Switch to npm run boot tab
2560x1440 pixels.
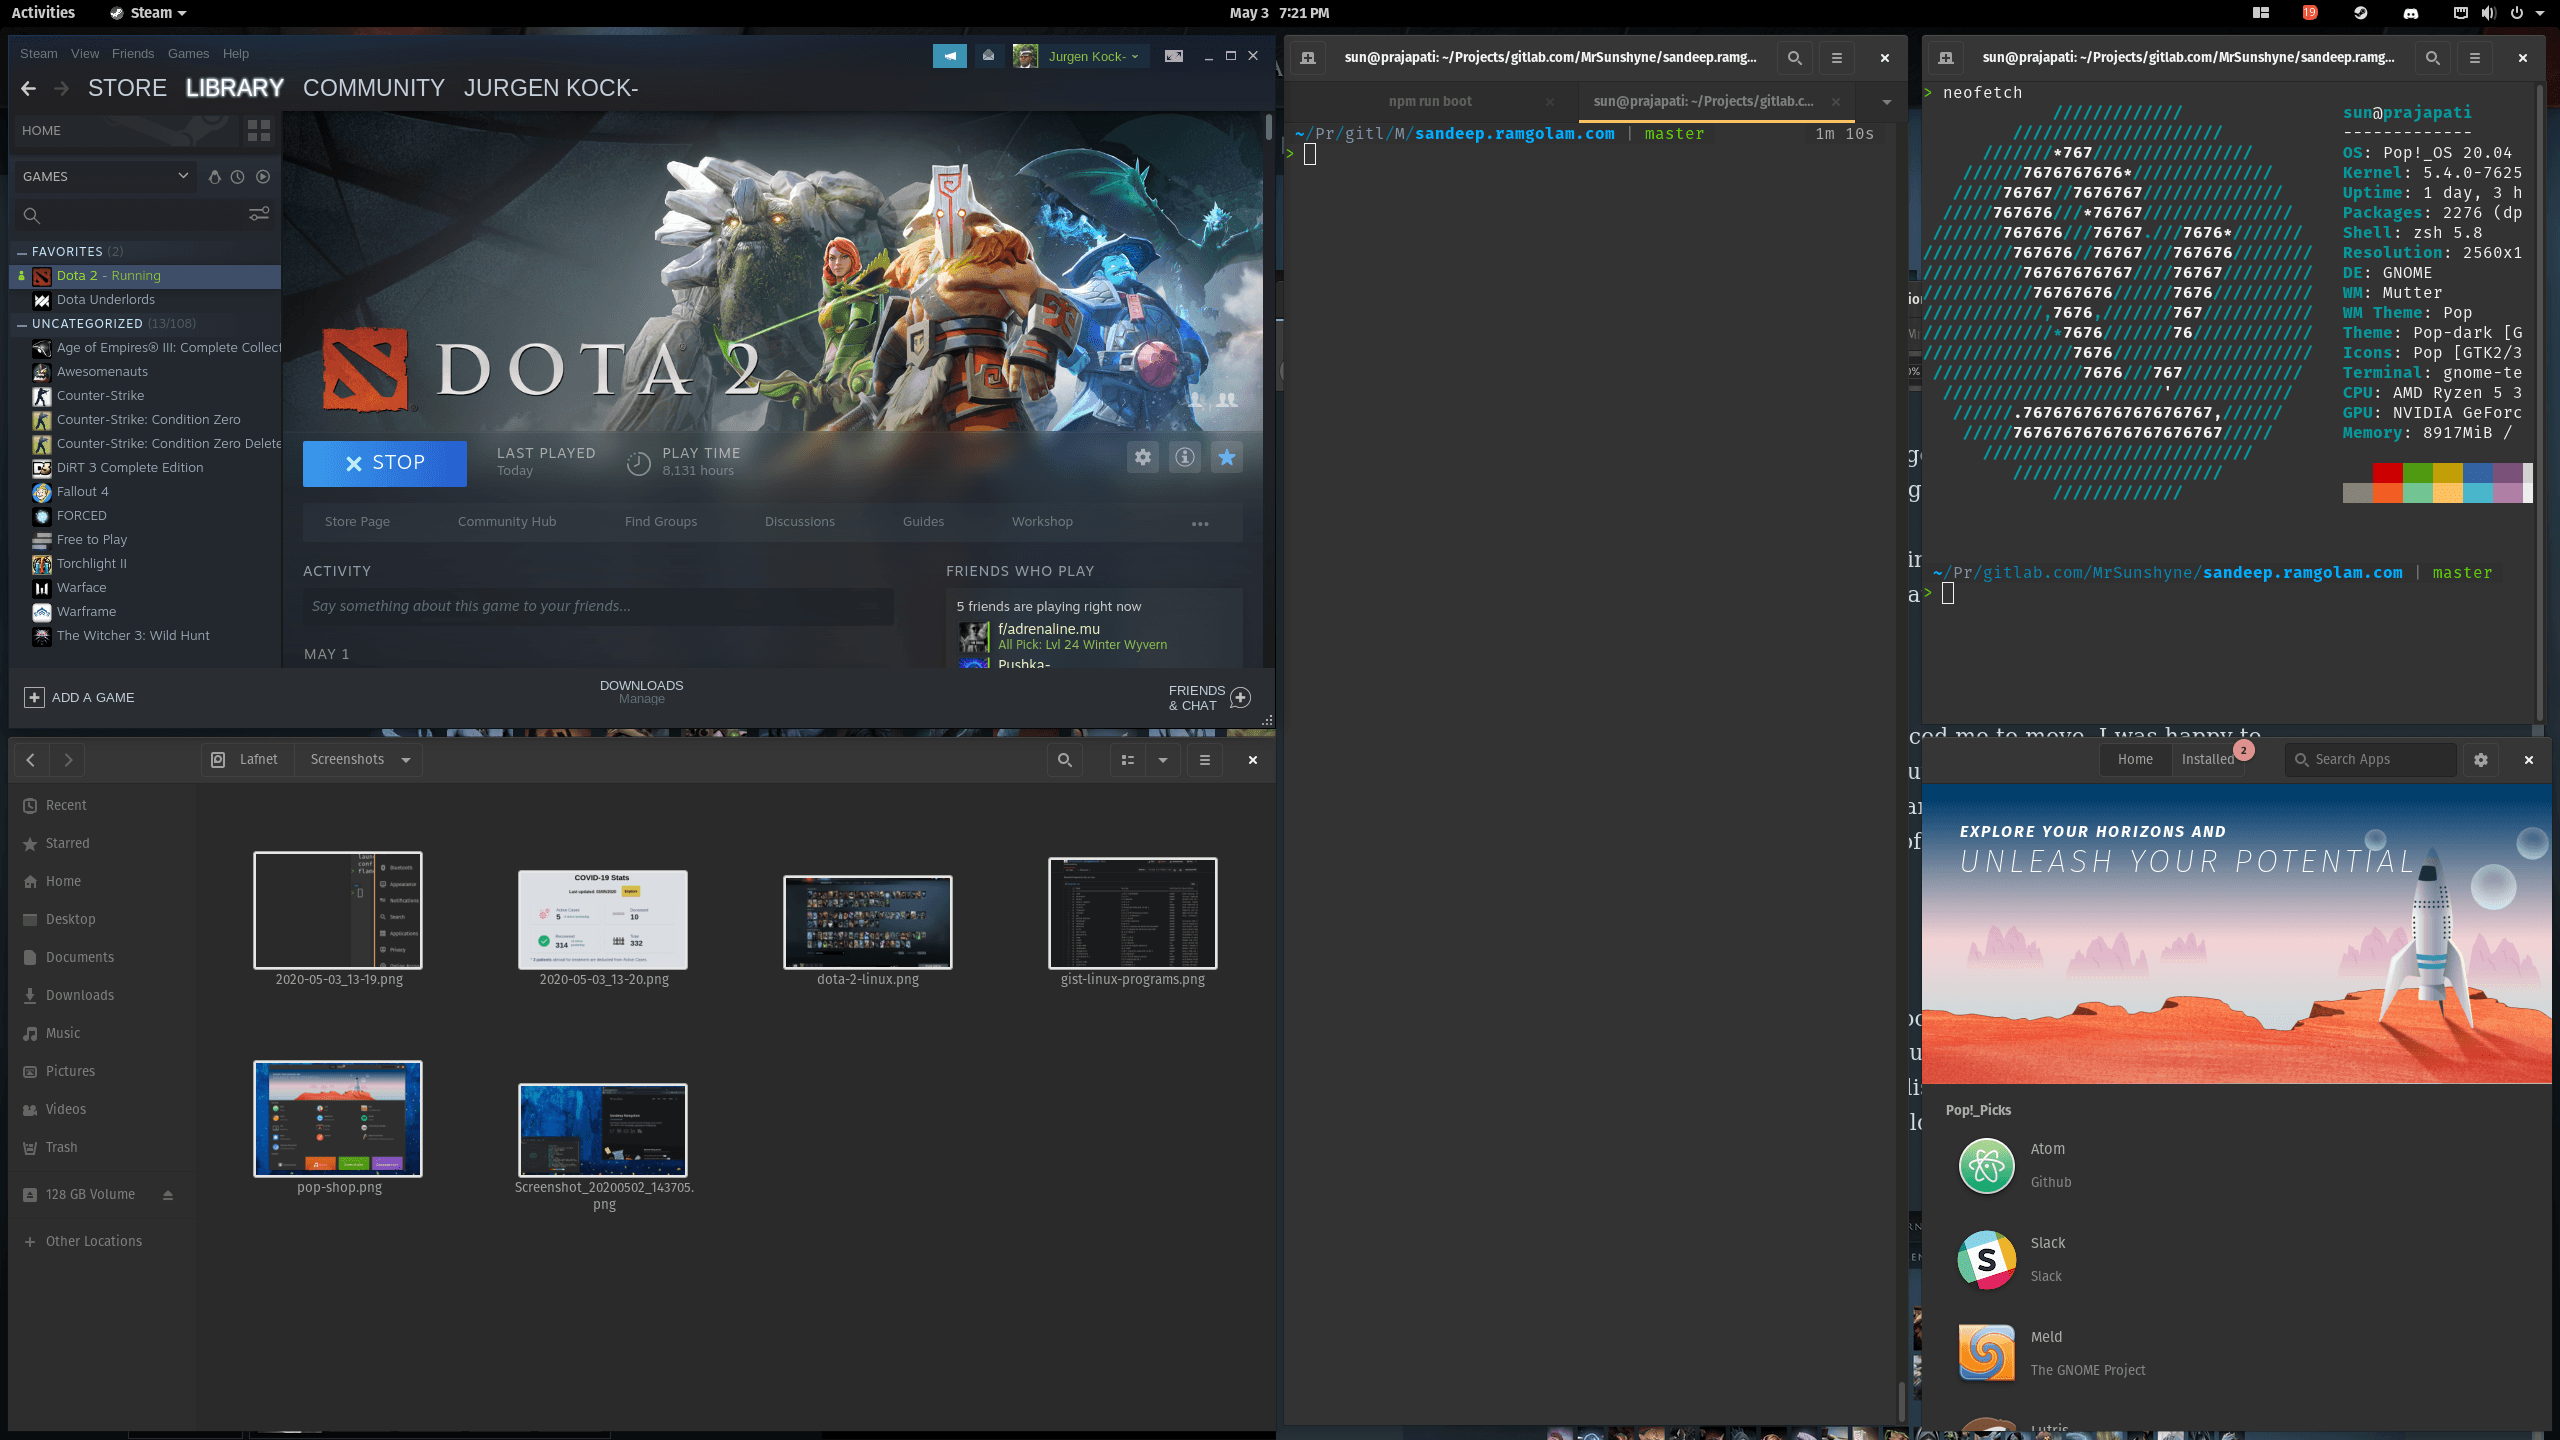coord(1430,101)
